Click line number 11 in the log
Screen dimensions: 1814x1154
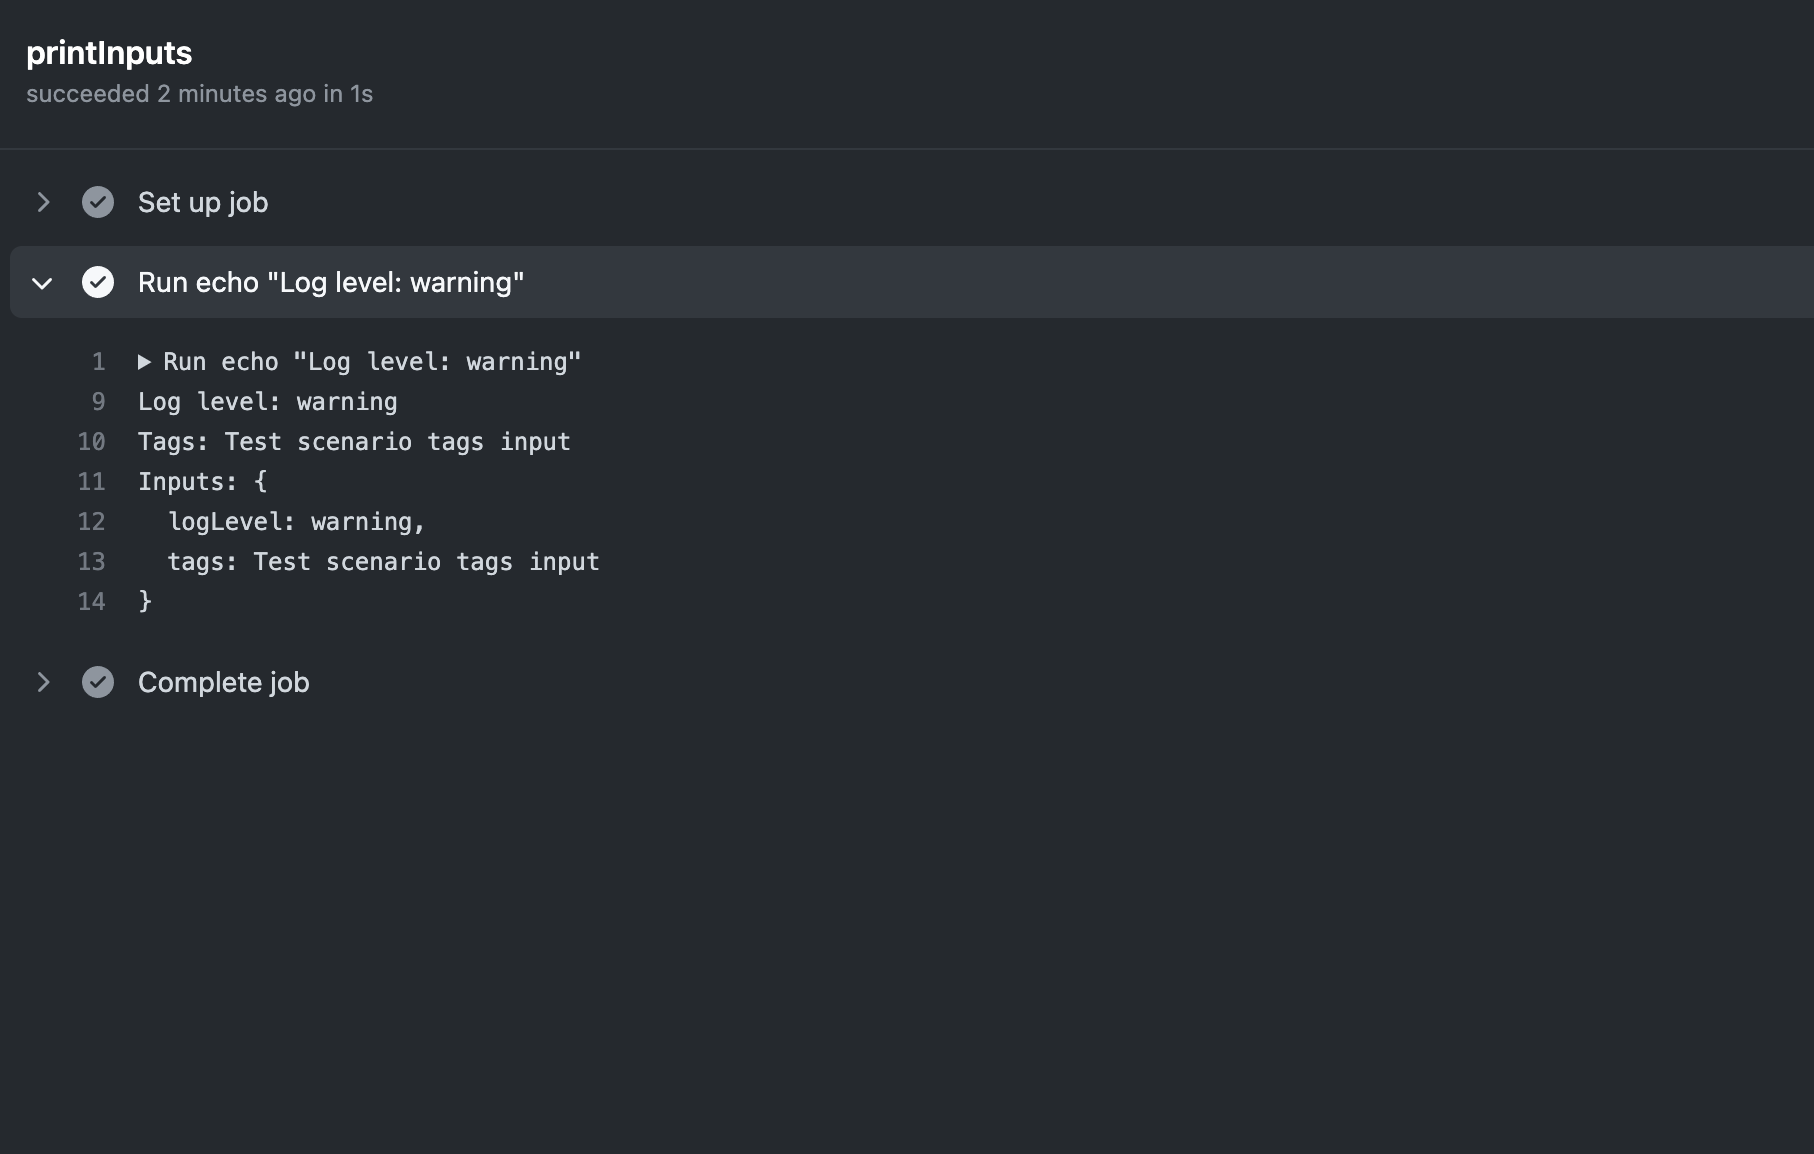coord(91,482)
